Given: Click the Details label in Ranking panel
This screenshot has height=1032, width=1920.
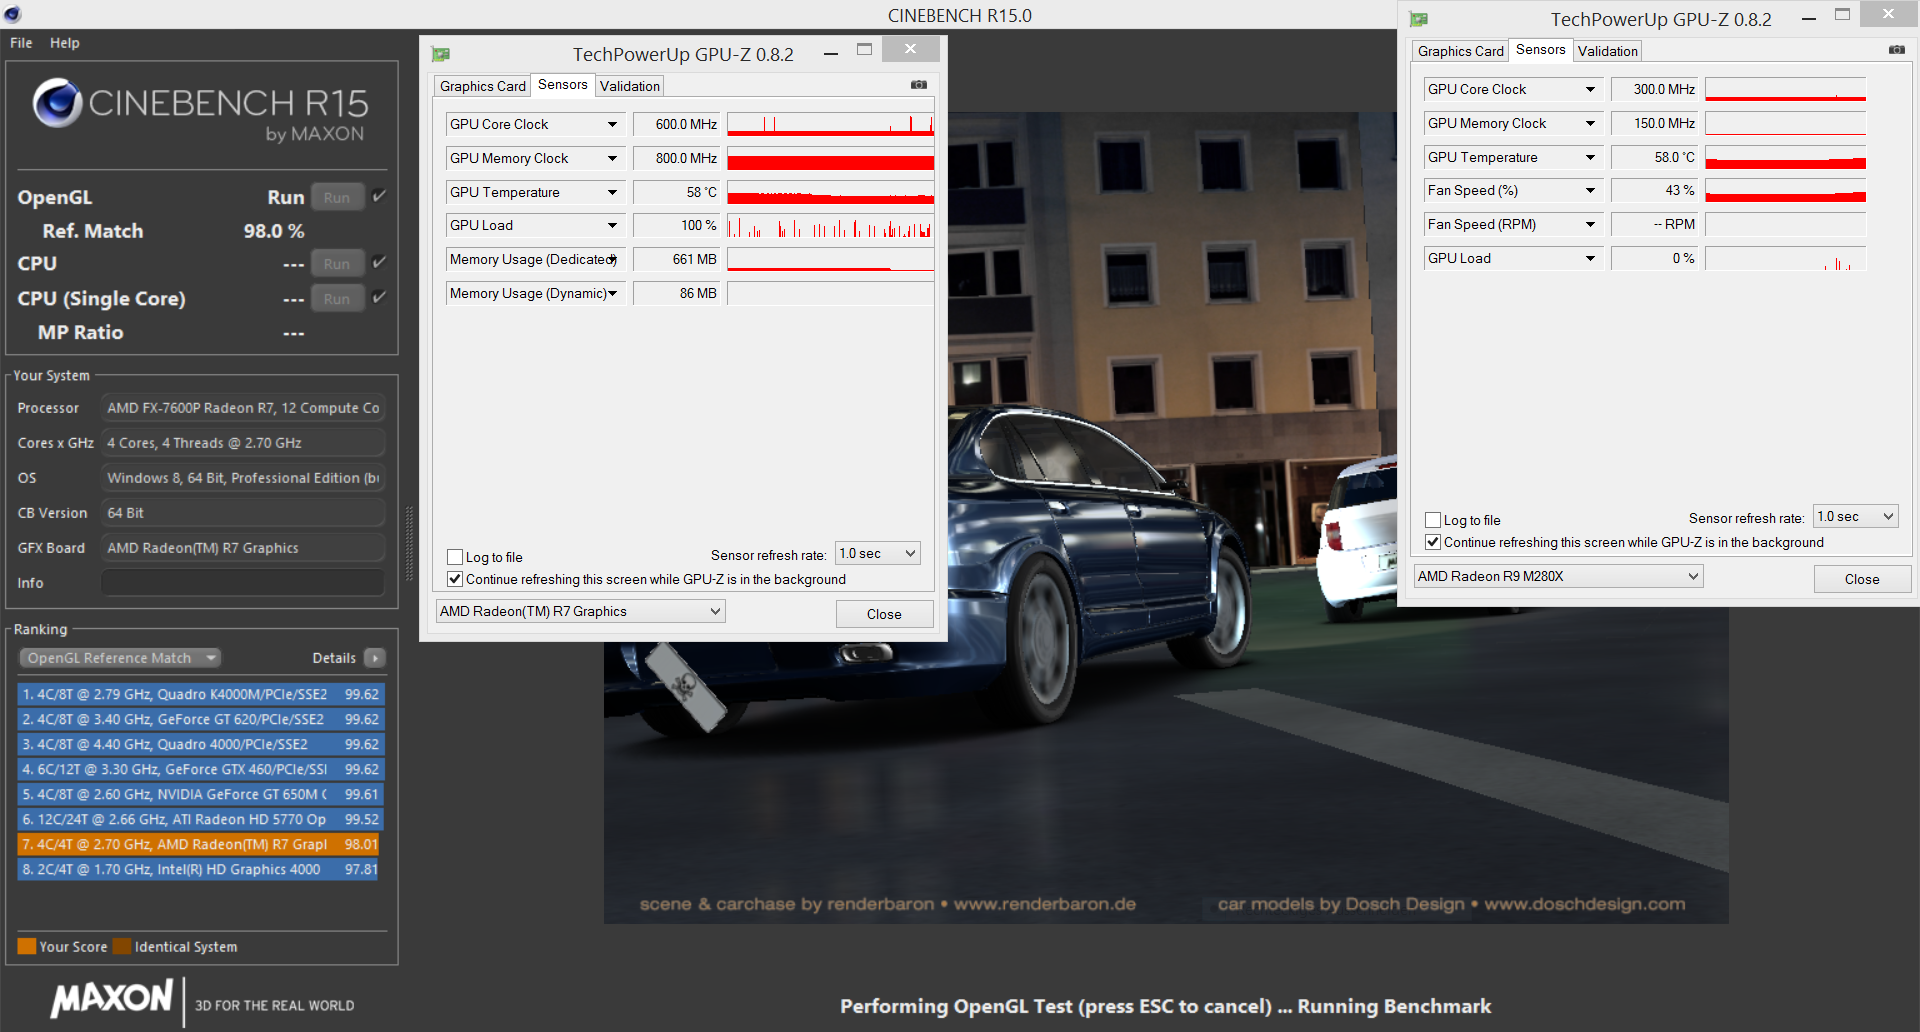Looking at the screenshot, I should tap(334, 658).
